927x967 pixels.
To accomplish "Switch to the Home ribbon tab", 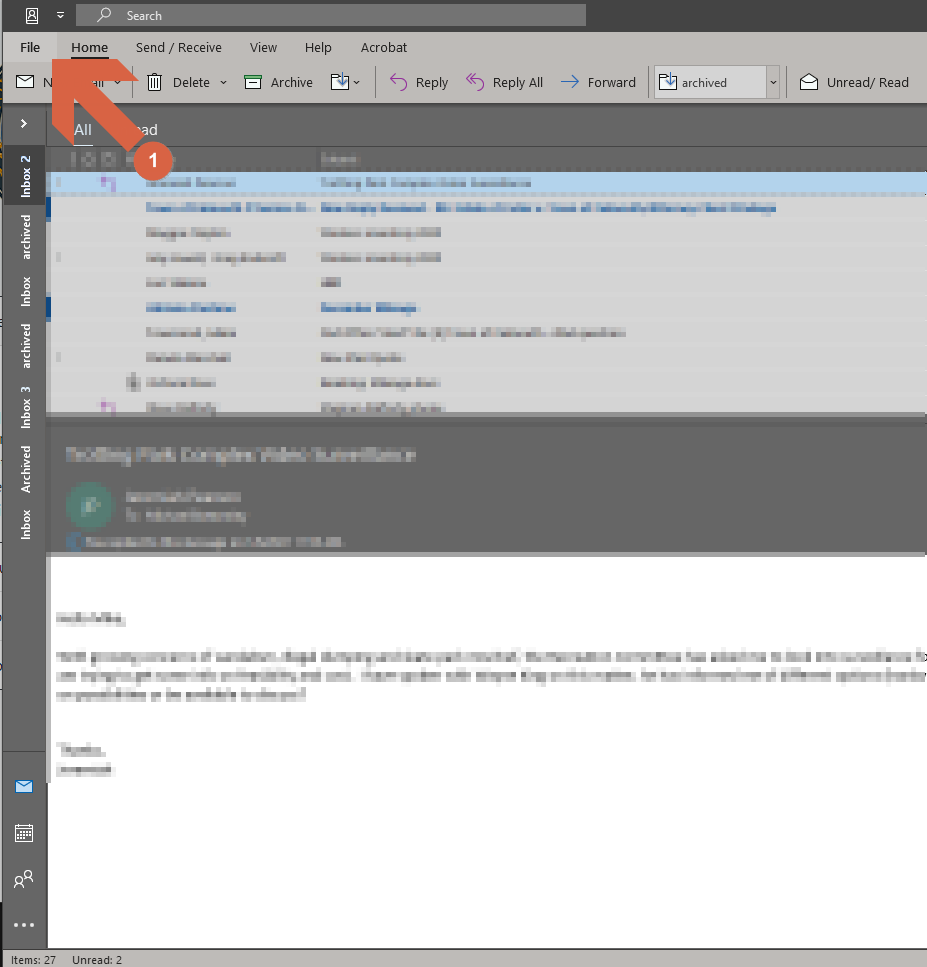I will [89, 47].
